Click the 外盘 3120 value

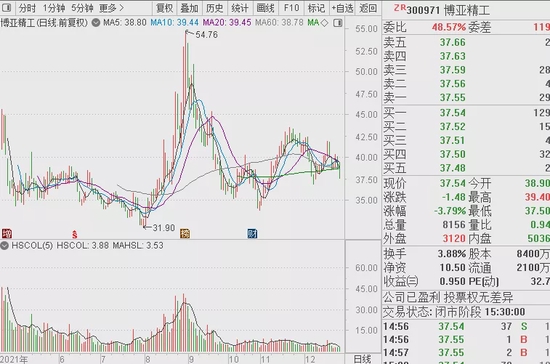tap(454, 239)
